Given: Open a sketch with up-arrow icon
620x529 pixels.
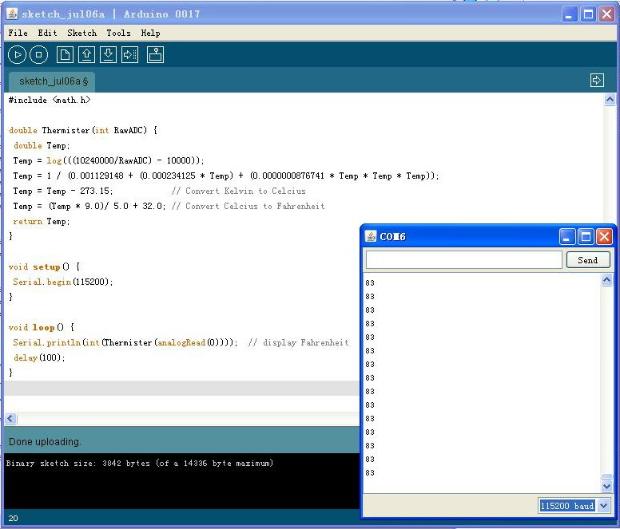Looking at the screenshot, I should [87, 55].
